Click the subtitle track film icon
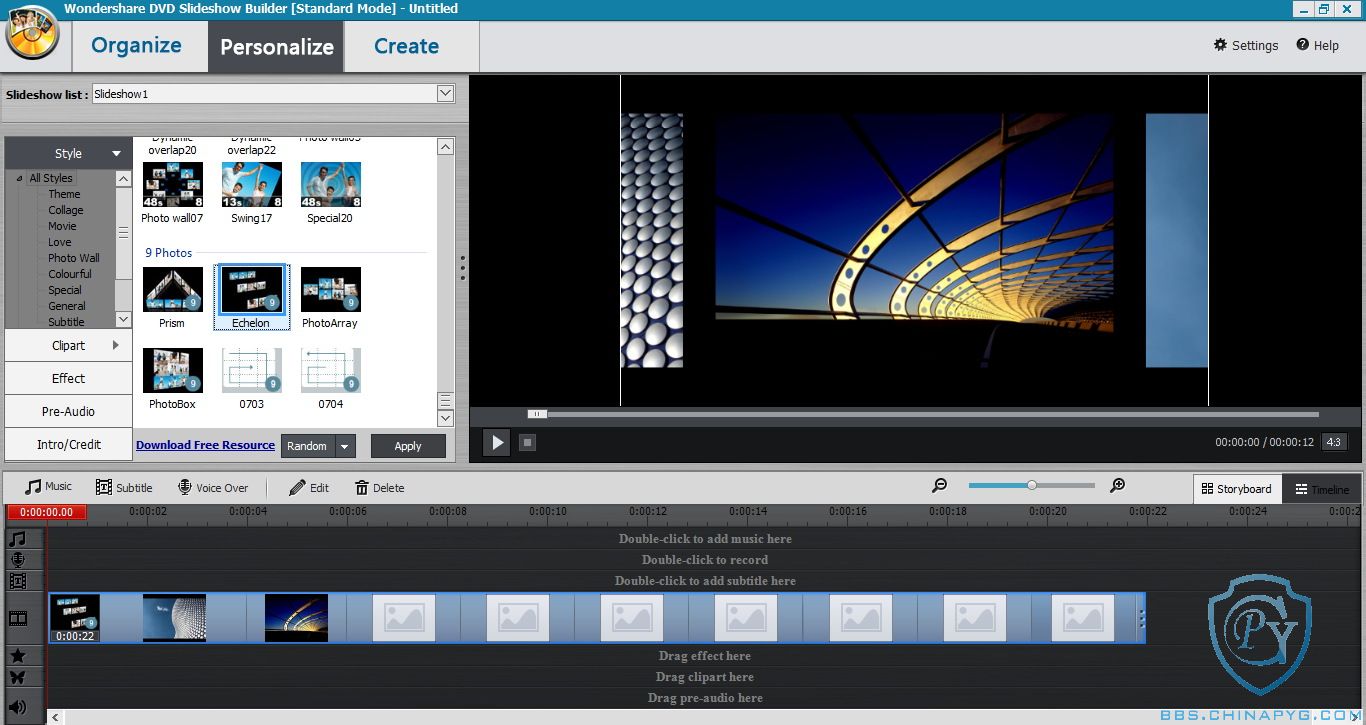This screenshot has width=1366, height=725. [17, 581]
